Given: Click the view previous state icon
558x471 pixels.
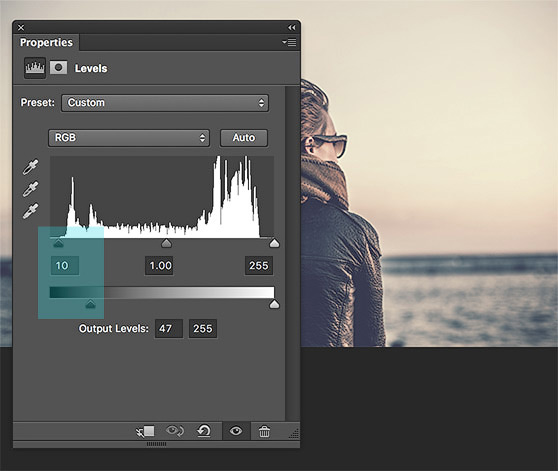Looking at the screenshot, I should click(x=175, y=431).
